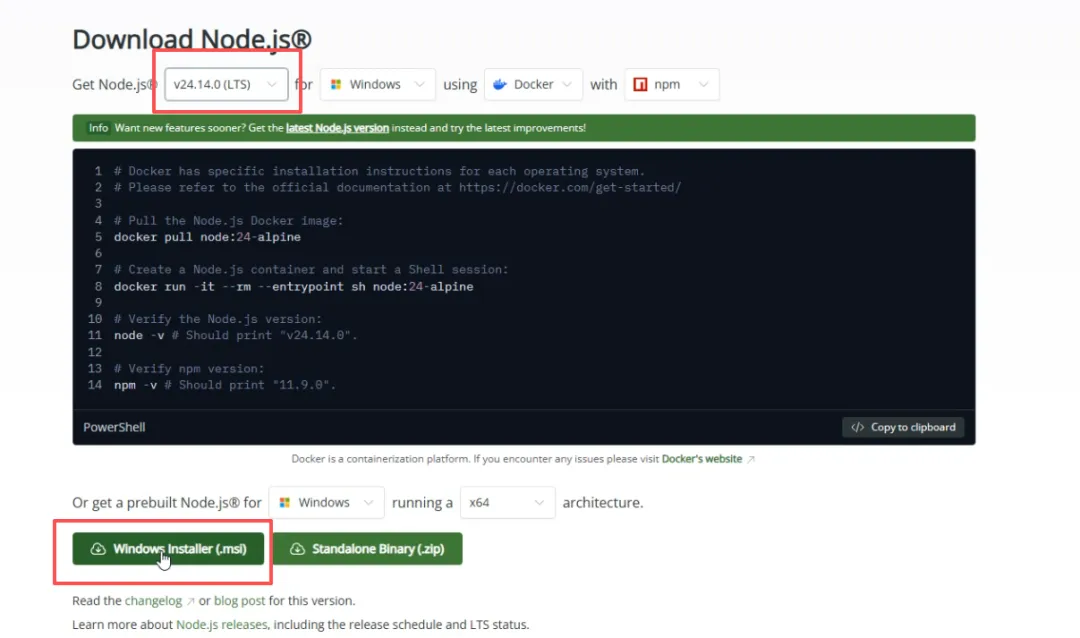Click the Info badge in green banner
The width and height of the screenshot is (1080, 638).
98,128
